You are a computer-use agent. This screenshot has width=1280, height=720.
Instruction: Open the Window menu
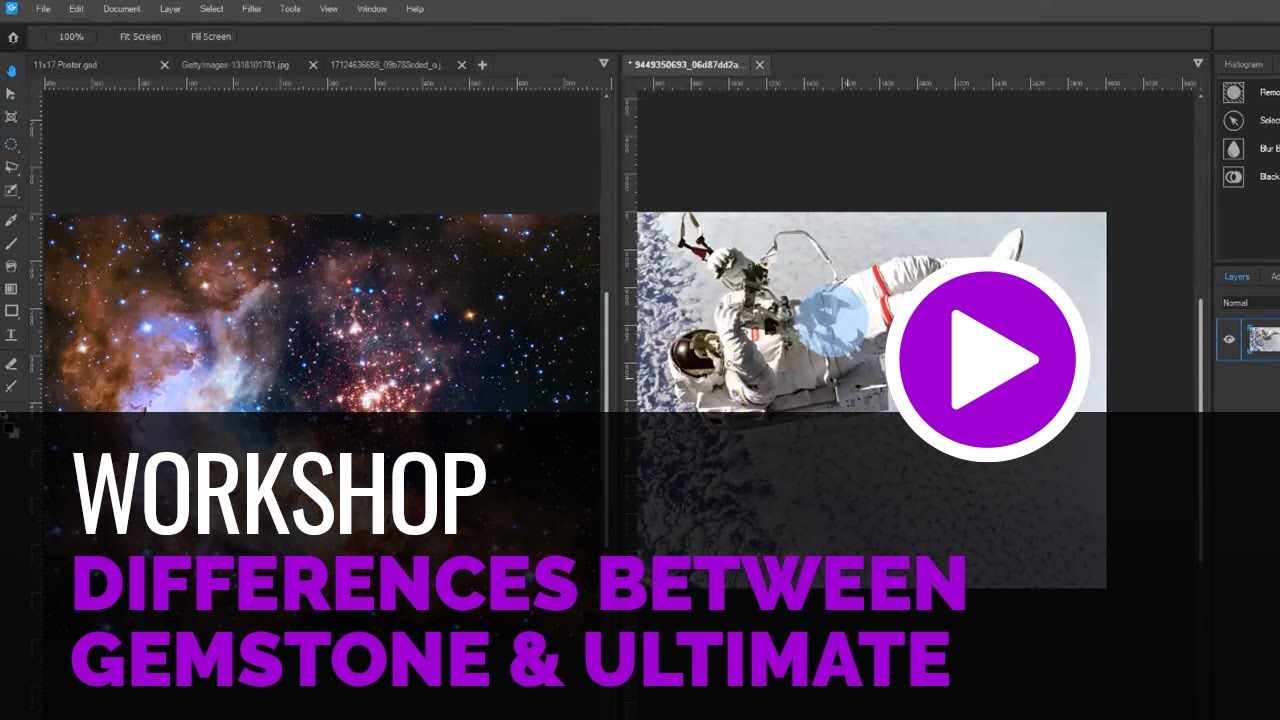(372, 9)
